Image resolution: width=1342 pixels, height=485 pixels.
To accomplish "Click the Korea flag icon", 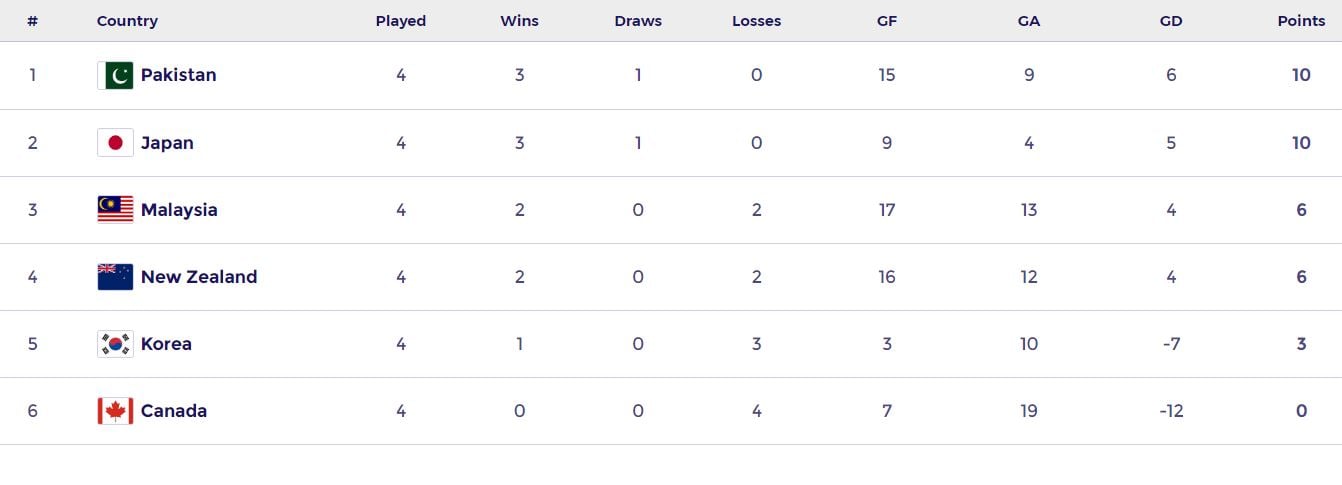I will click(115, 344).
